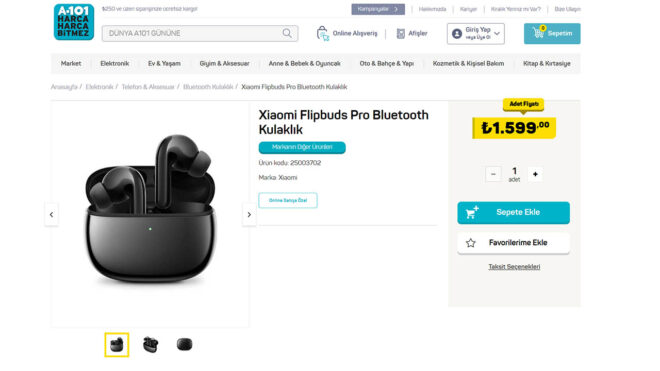
Task: Show next product image arrow
Action: pos(249,215)
